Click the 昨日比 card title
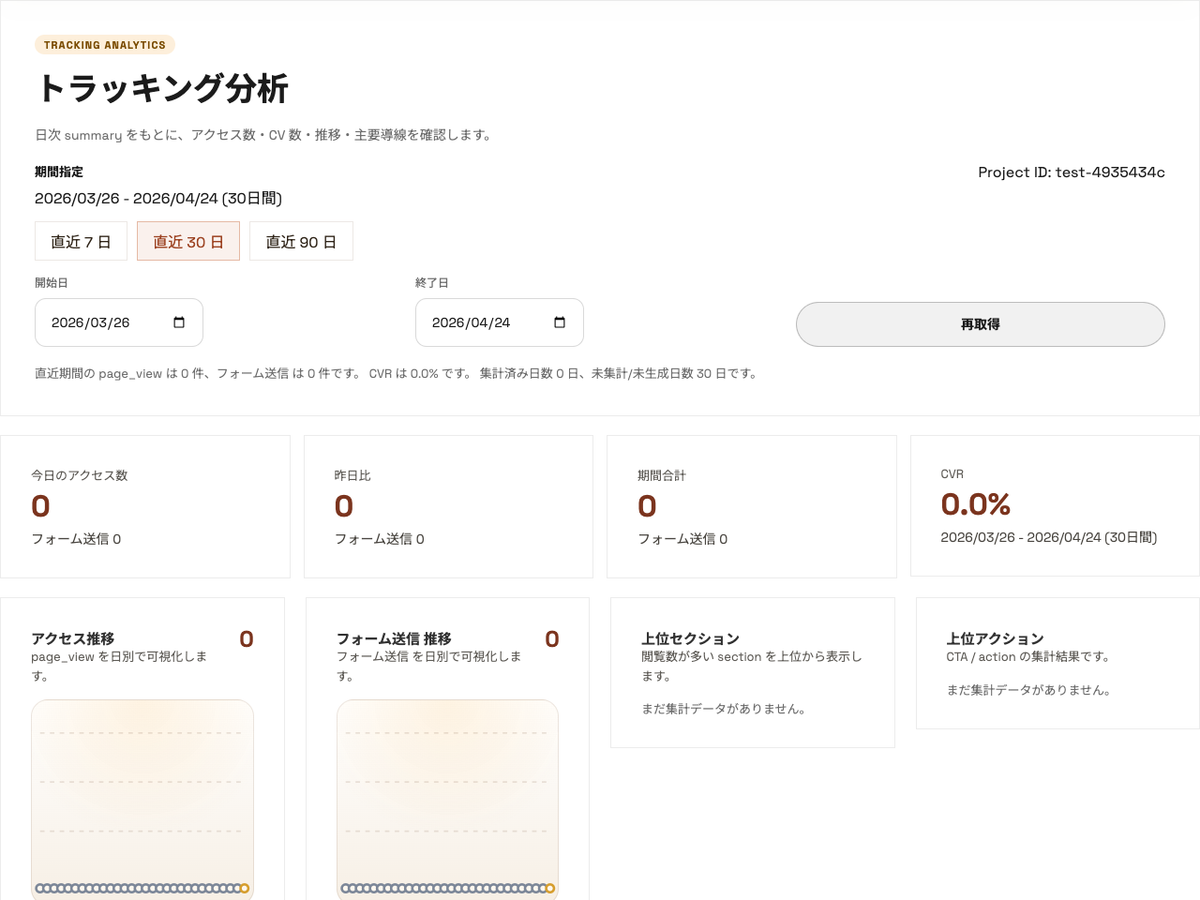1200x900 pixels. (x=352, y=475)
